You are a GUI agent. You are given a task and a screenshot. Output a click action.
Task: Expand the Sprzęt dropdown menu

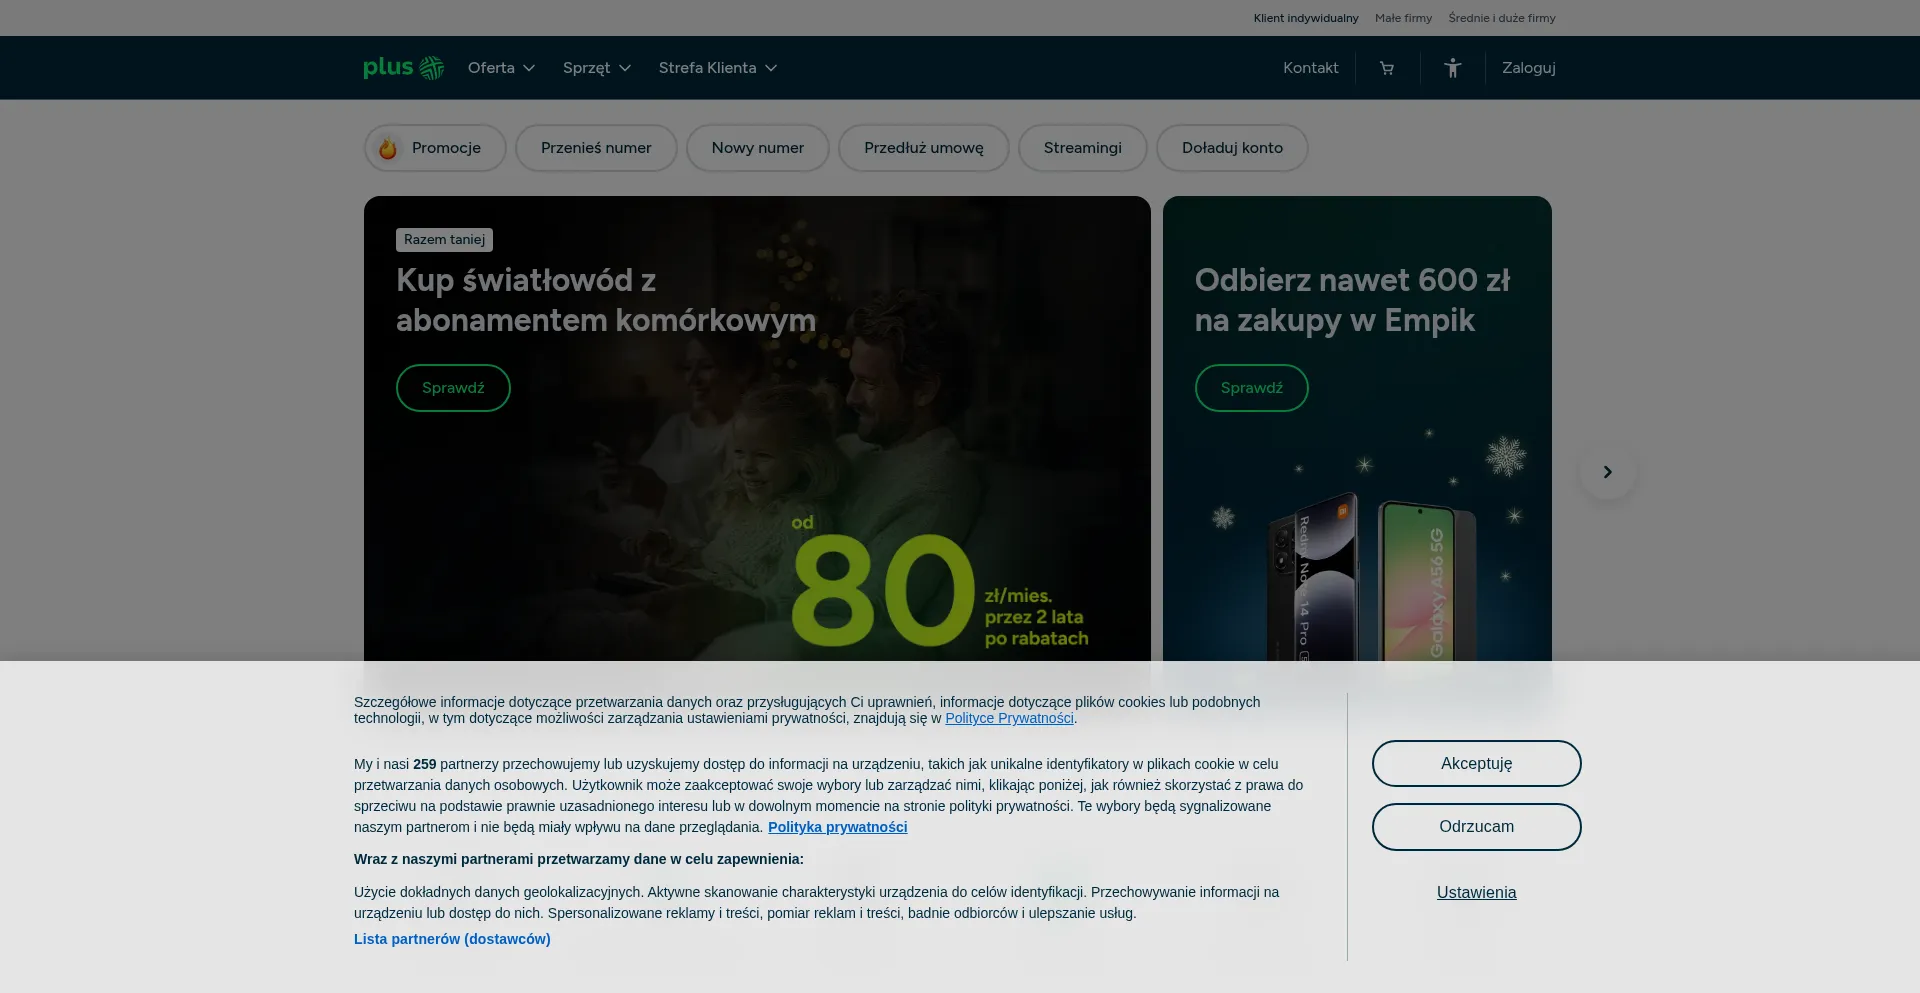(596, 68)
